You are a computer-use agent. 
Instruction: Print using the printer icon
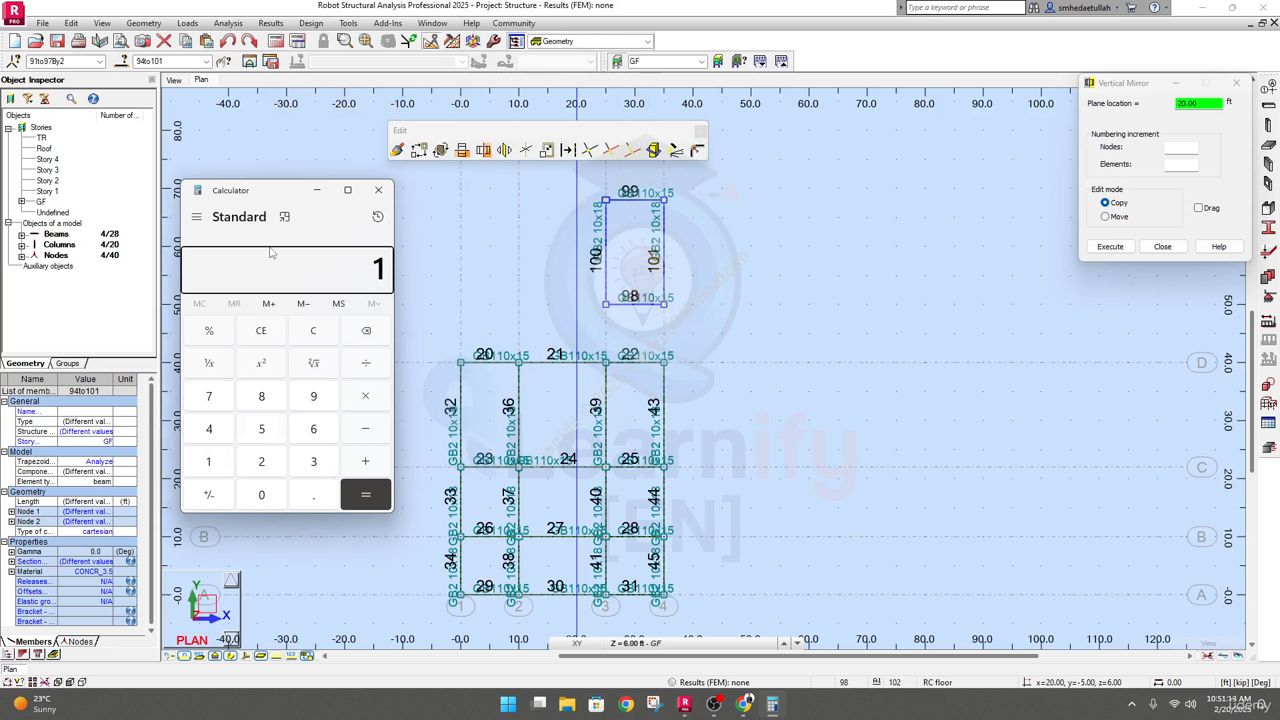click(78, 41)
